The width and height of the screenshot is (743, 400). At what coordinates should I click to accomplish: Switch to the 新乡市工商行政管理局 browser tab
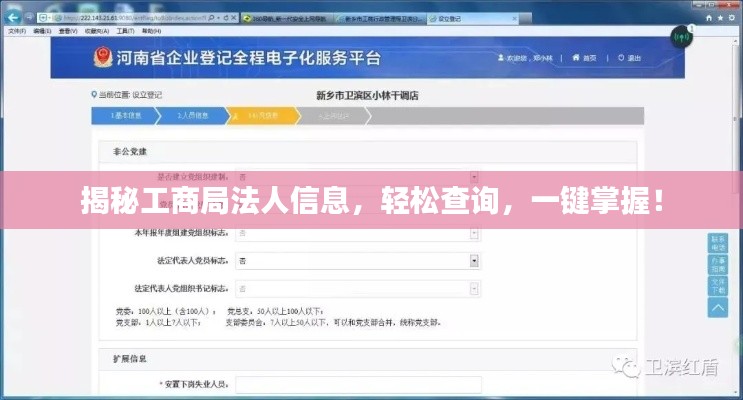(x=381, y=18)
